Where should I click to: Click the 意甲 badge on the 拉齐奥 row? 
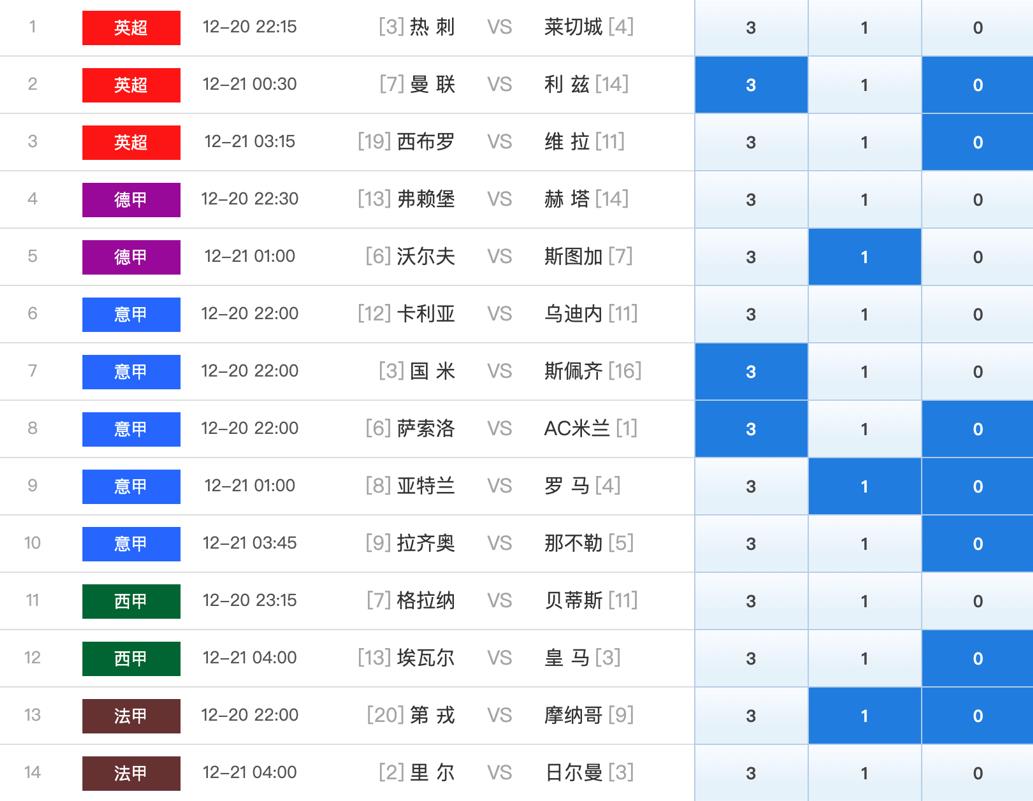131,543
